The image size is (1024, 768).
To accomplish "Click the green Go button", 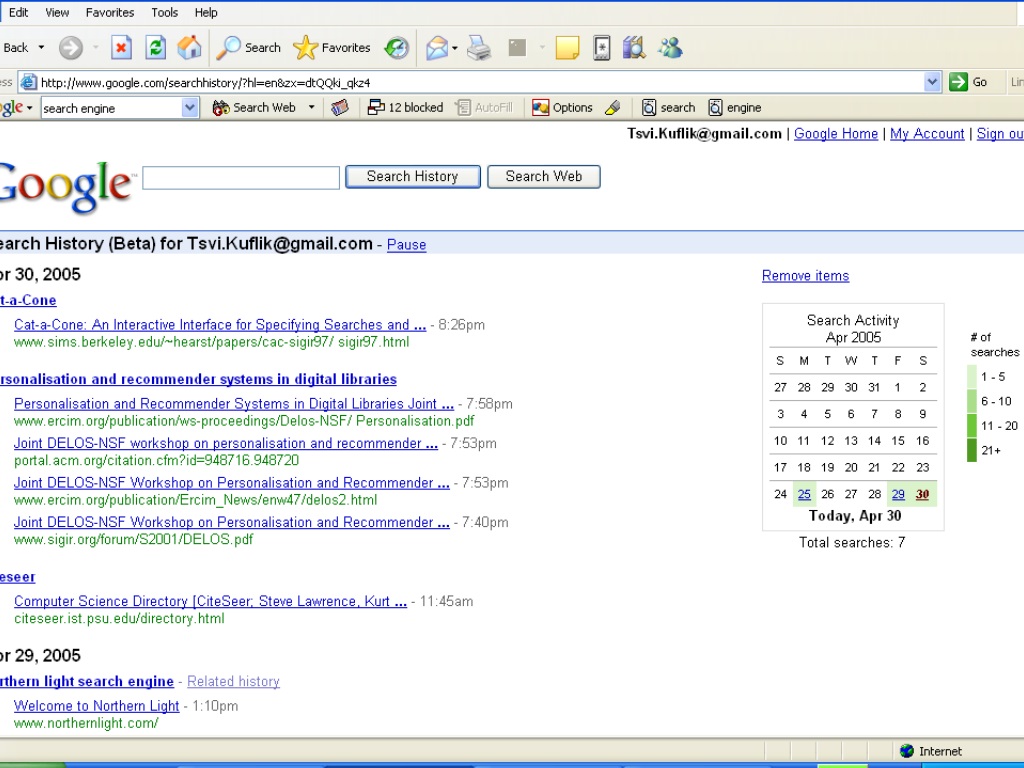I will (968, 82).
